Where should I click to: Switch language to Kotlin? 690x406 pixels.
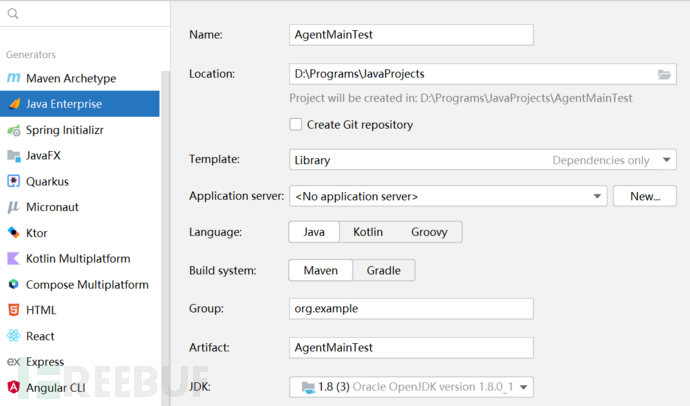[x=368, y=232]
